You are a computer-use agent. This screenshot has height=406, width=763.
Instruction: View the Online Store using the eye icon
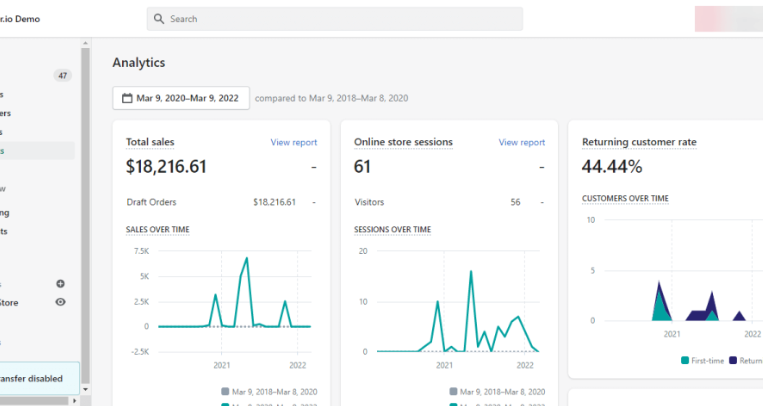(x=60, y=302)
